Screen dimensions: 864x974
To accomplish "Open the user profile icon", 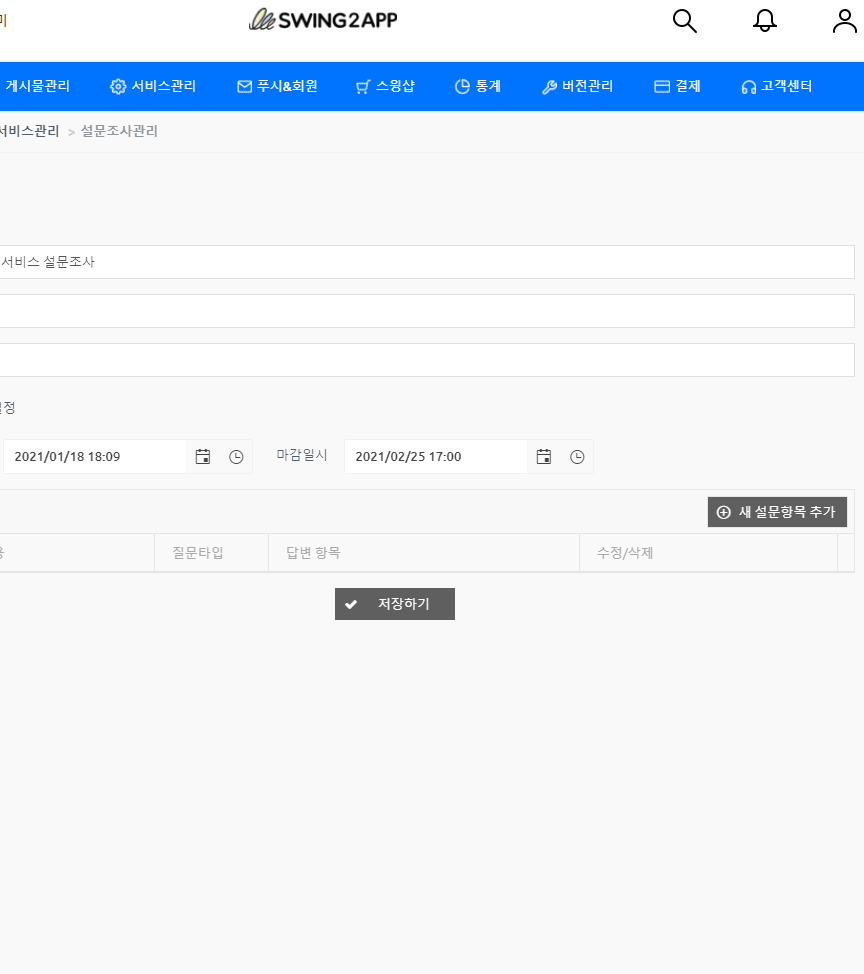I will 845,21.
